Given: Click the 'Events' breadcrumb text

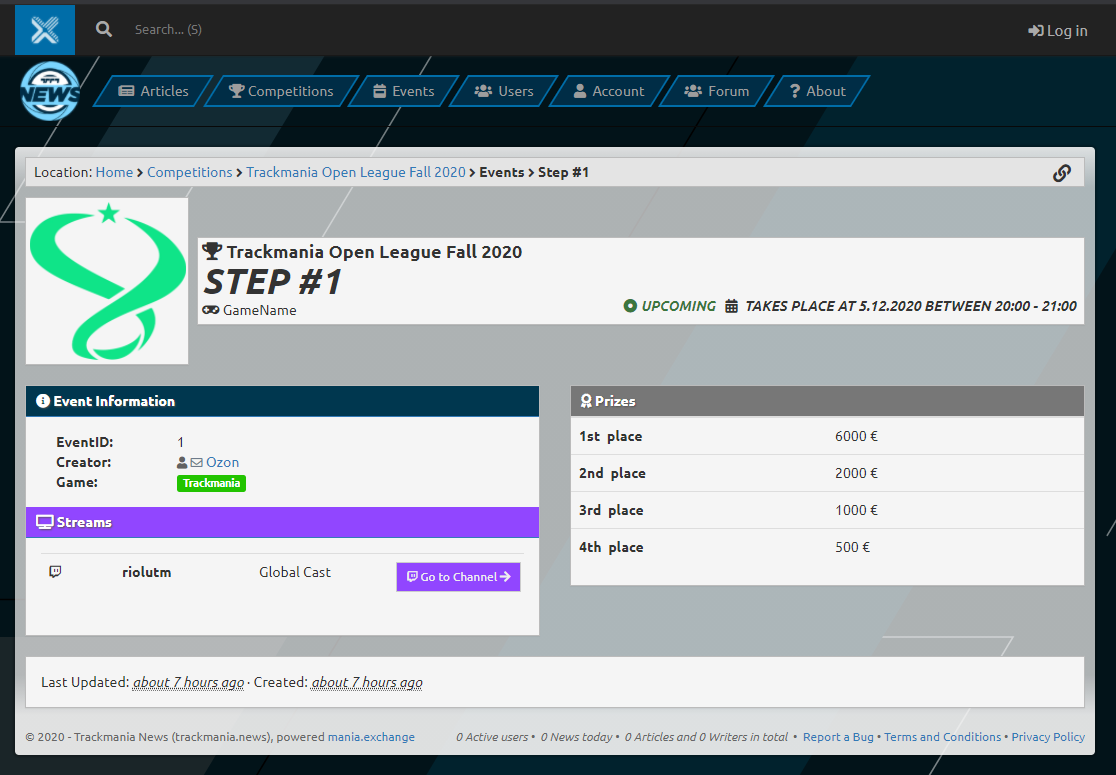Looking at the screenshot, I should coord(502,172).
